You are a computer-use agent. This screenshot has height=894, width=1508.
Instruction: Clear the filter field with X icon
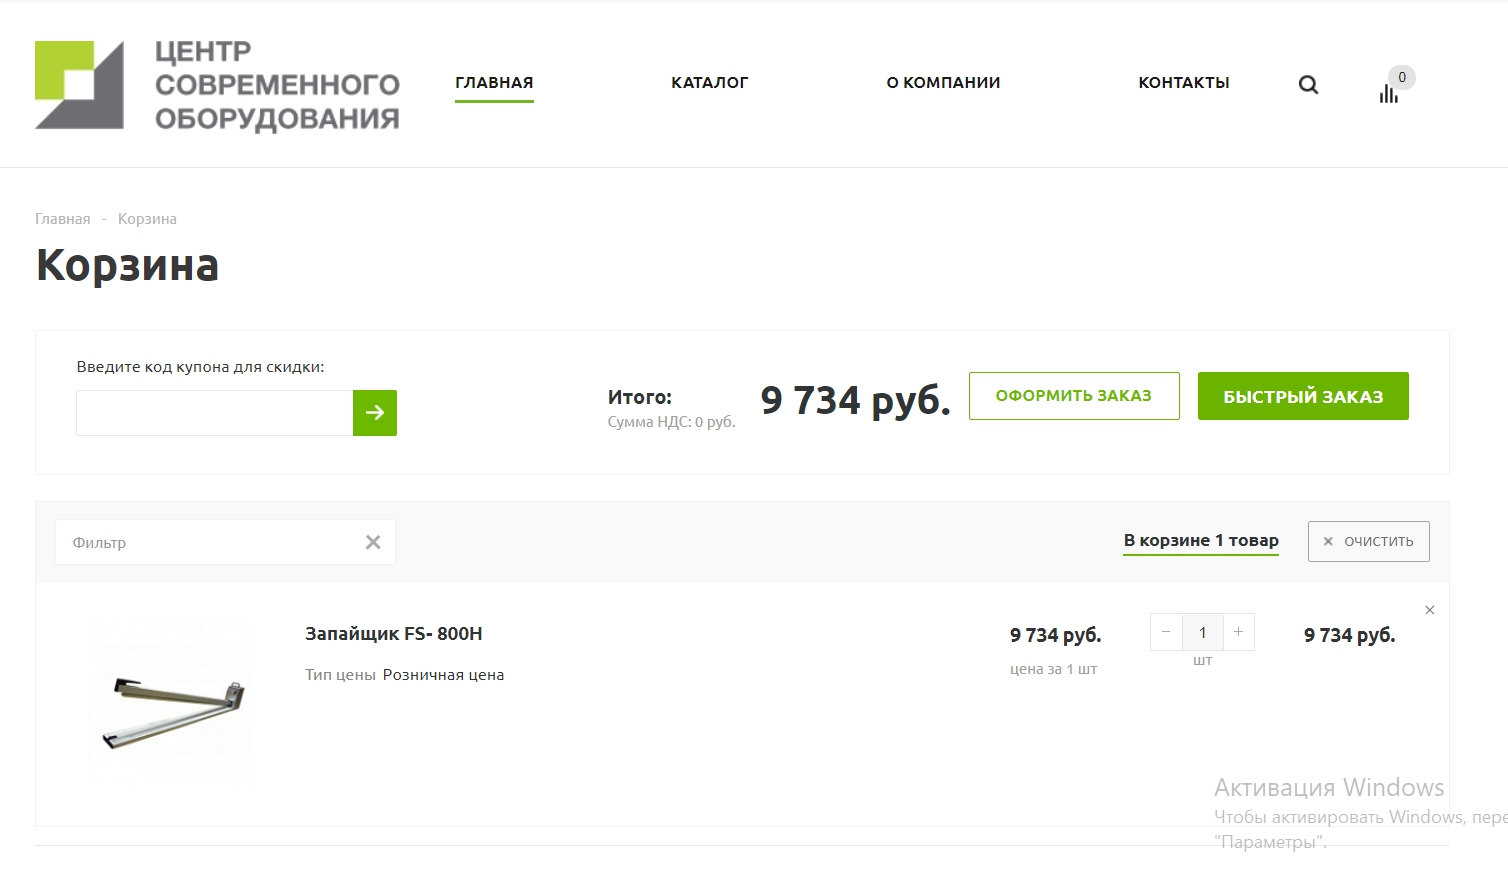click(373, 542)
